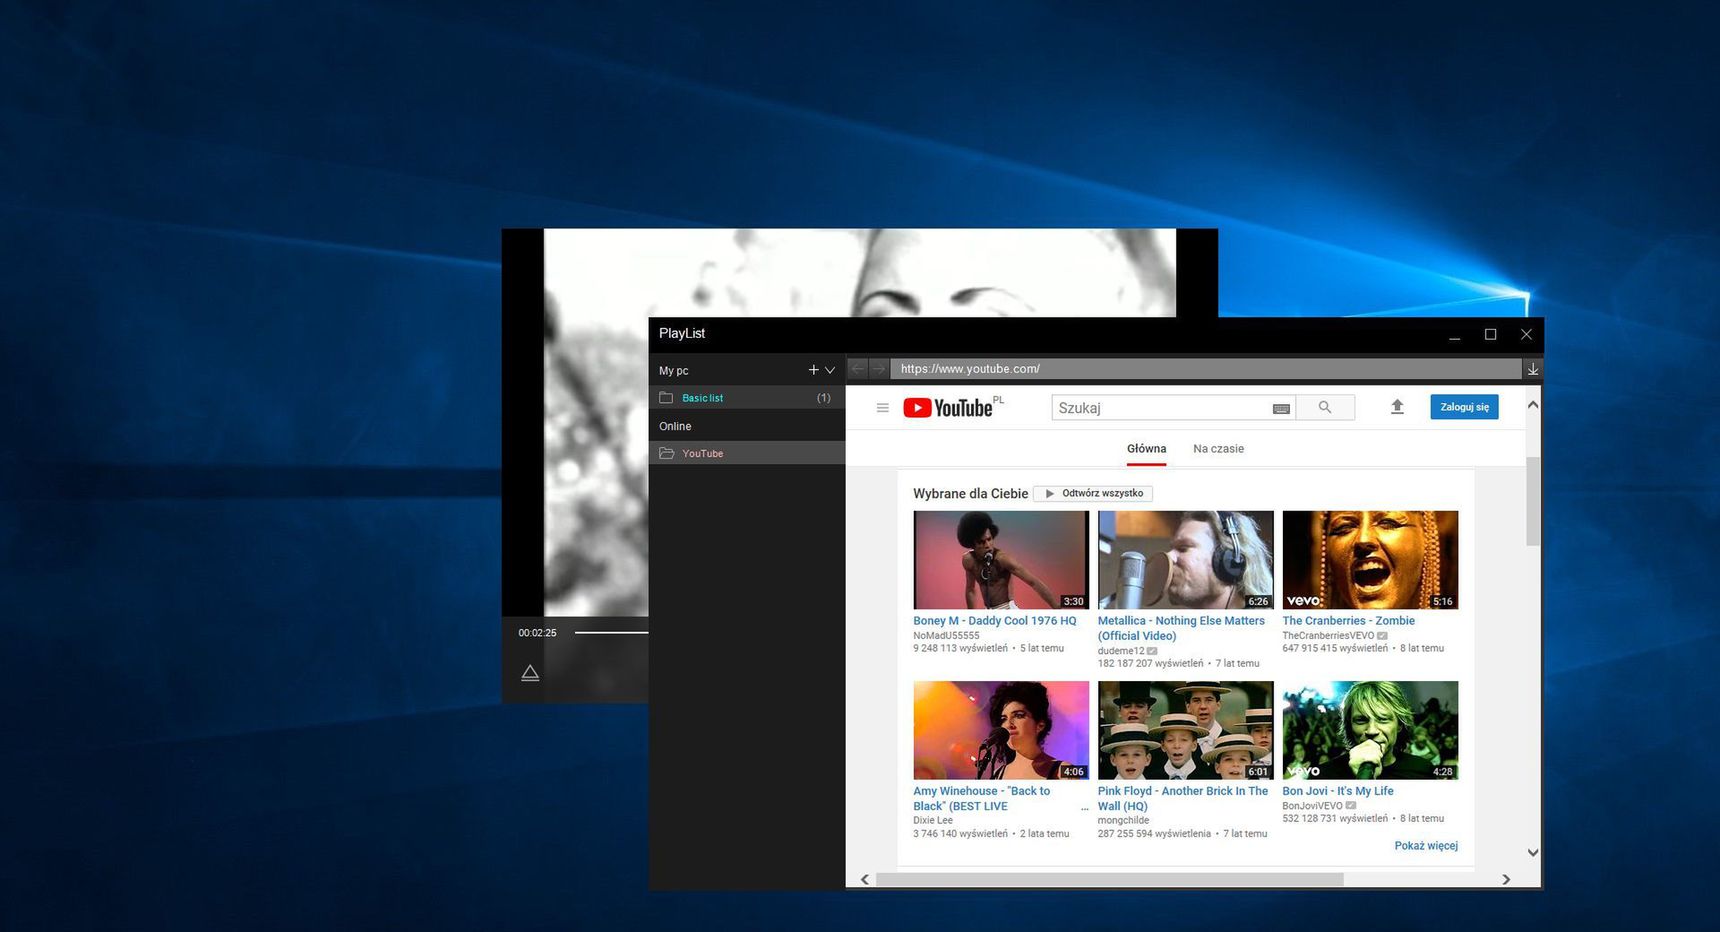This screenshot has height=932, width=1720.
Task: Maximize the PlayList window
Action: pyautogui.click(x=1490, y=334)
